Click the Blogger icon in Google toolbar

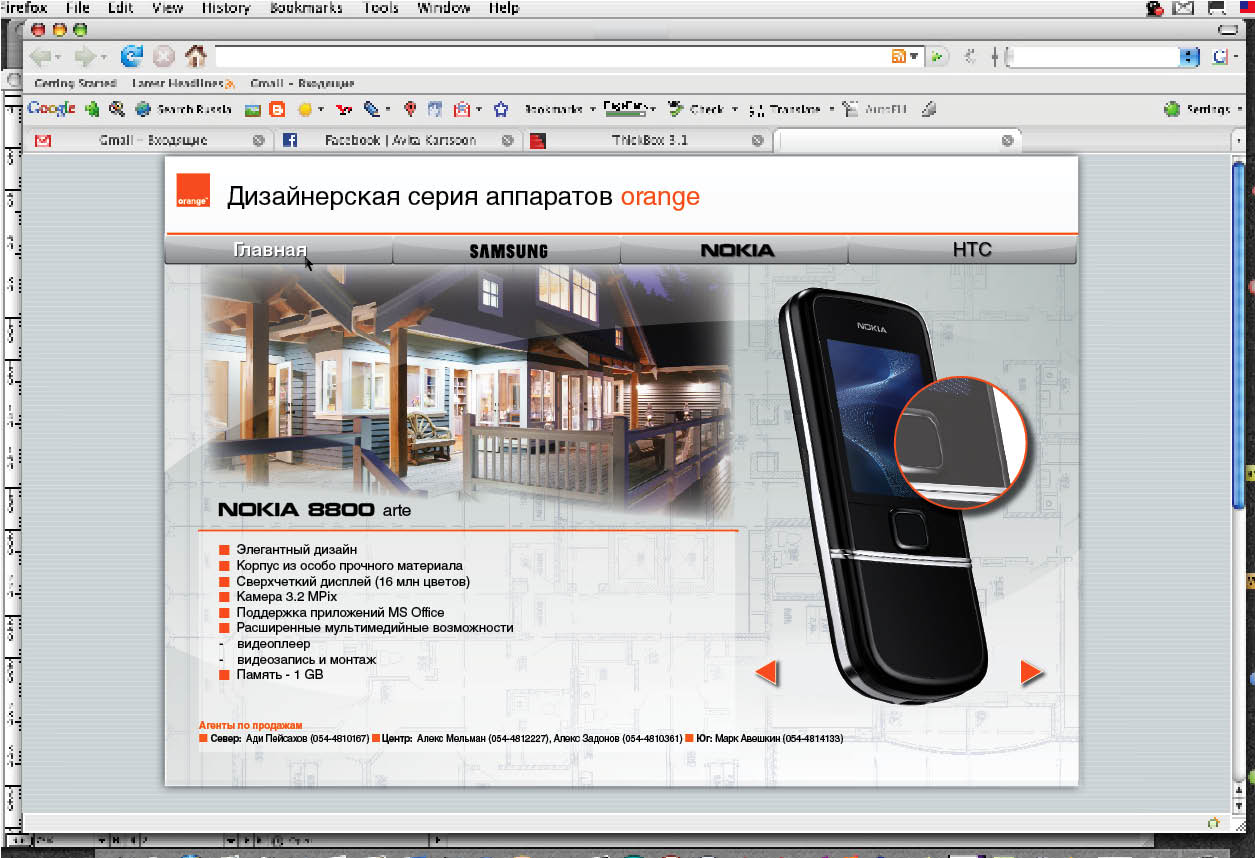pos(277,110)
